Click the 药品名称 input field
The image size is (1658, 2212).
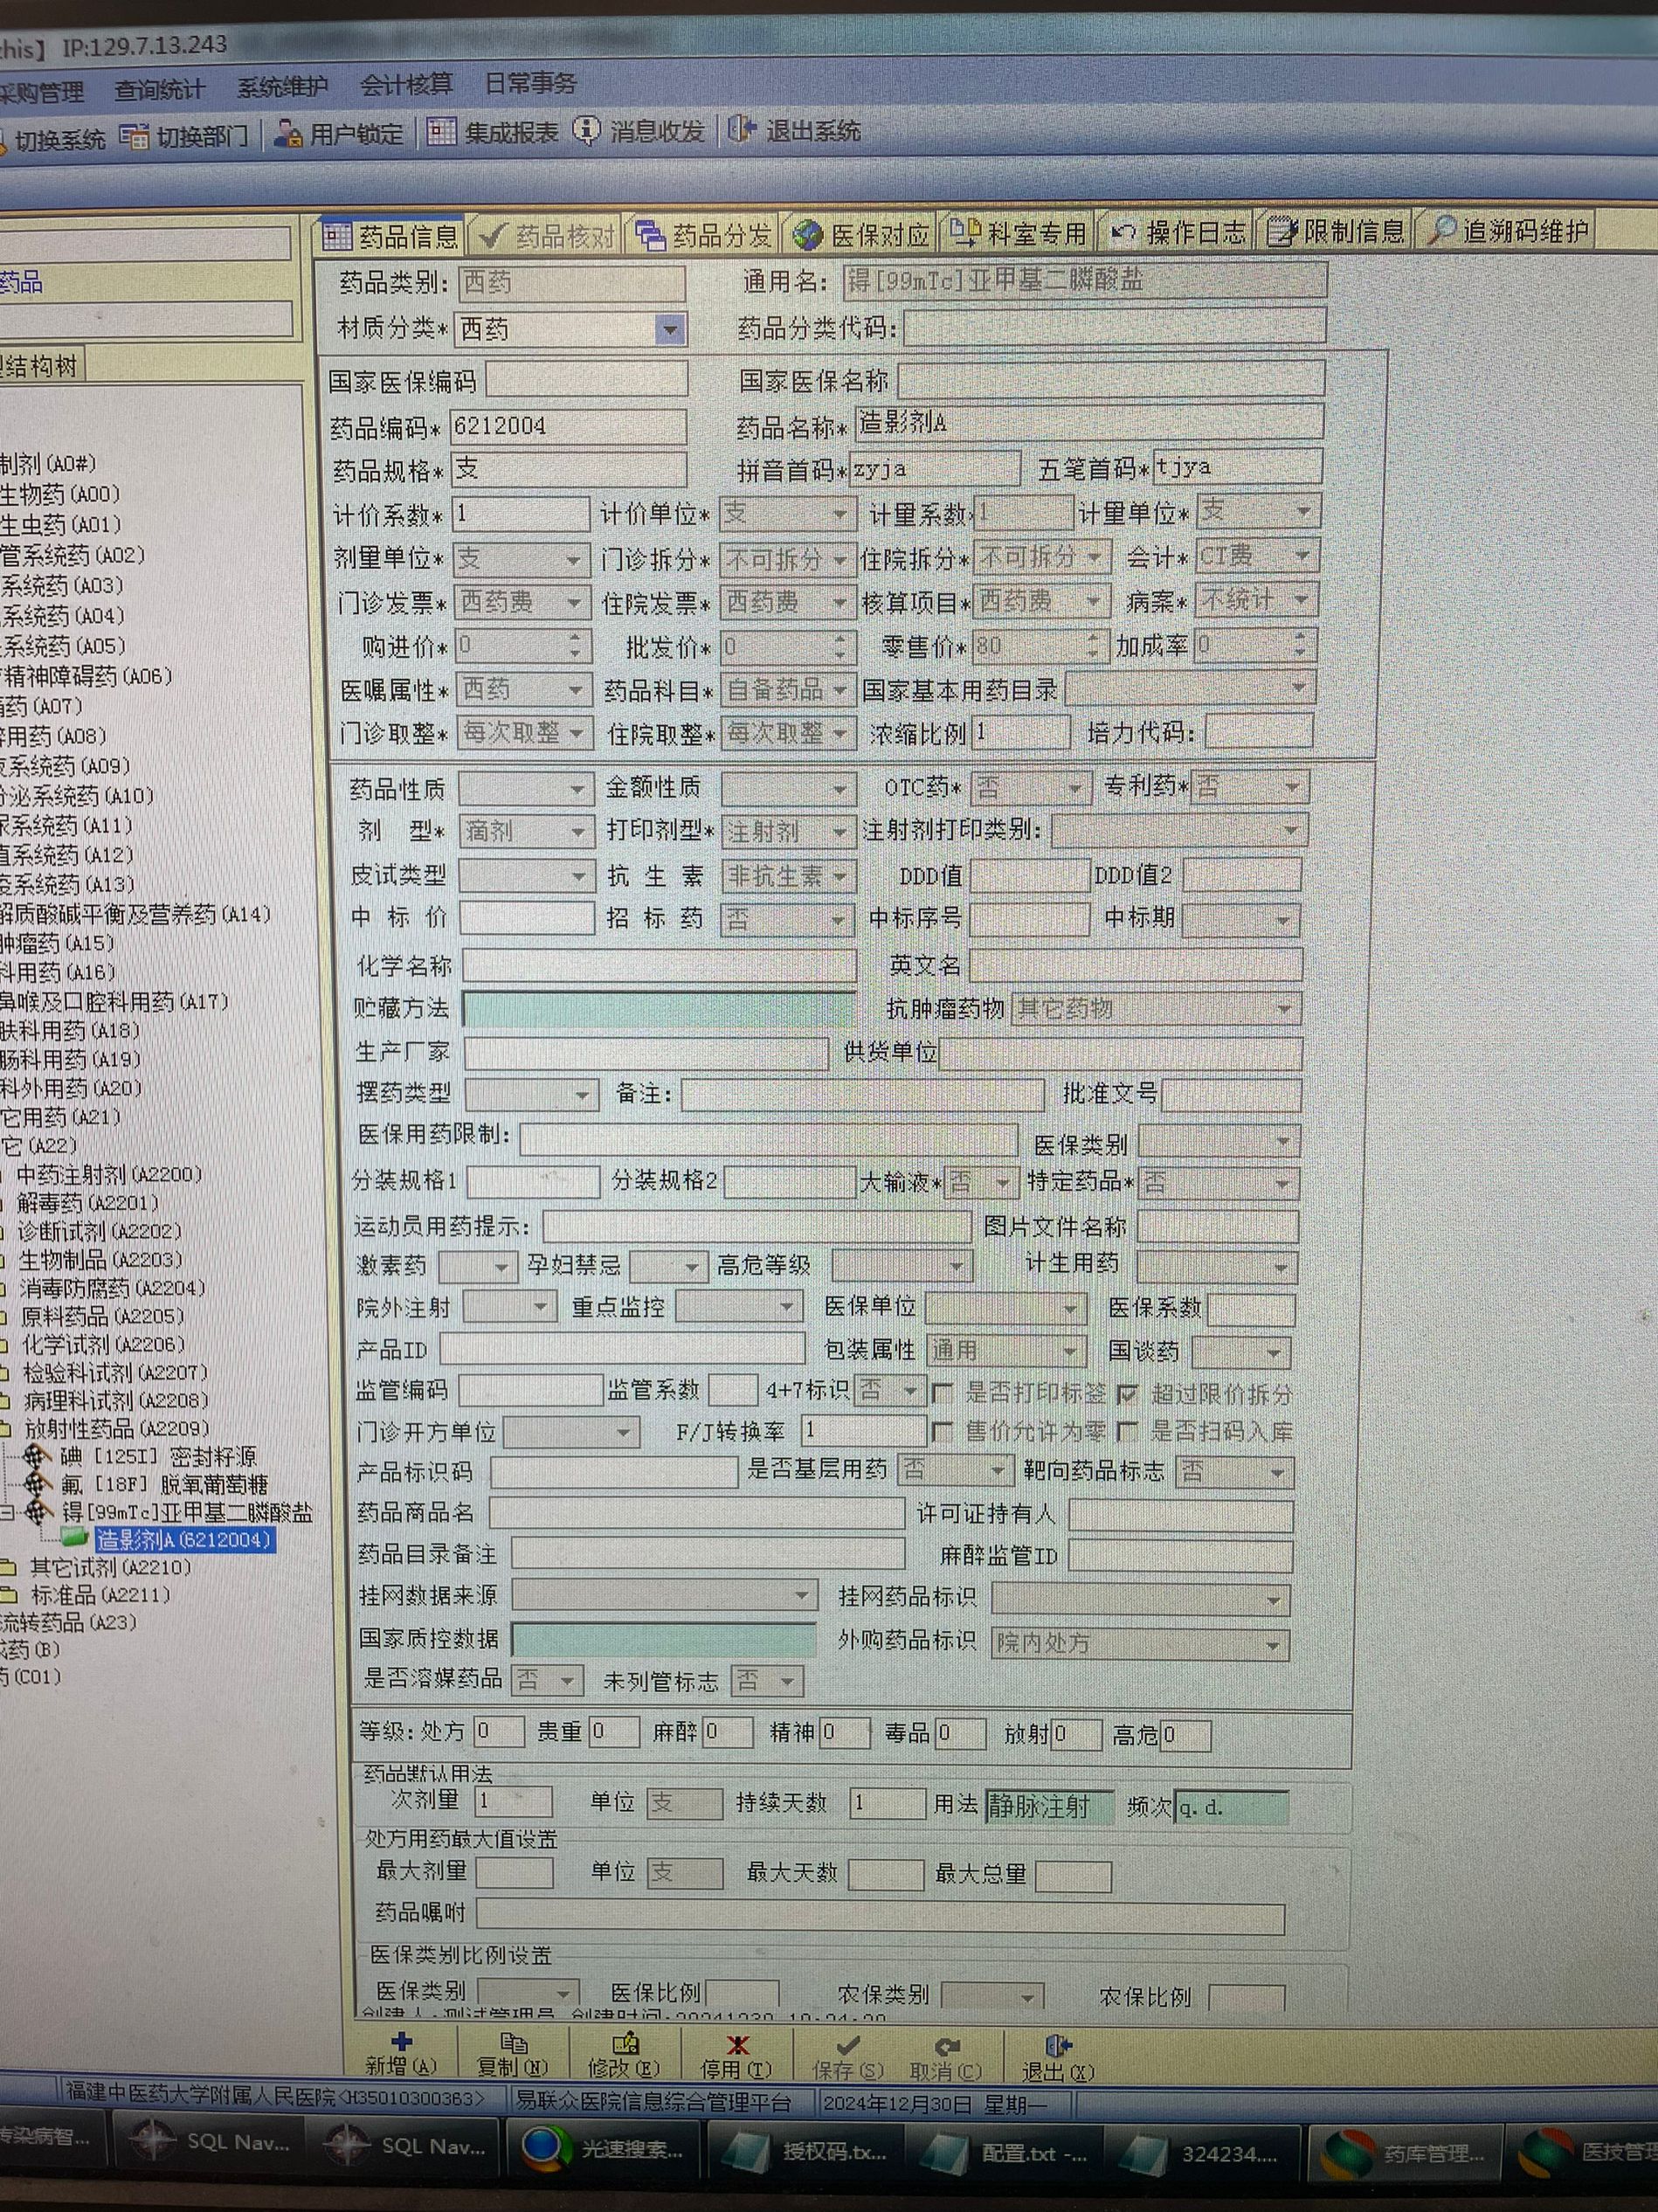click(1089, 422)
